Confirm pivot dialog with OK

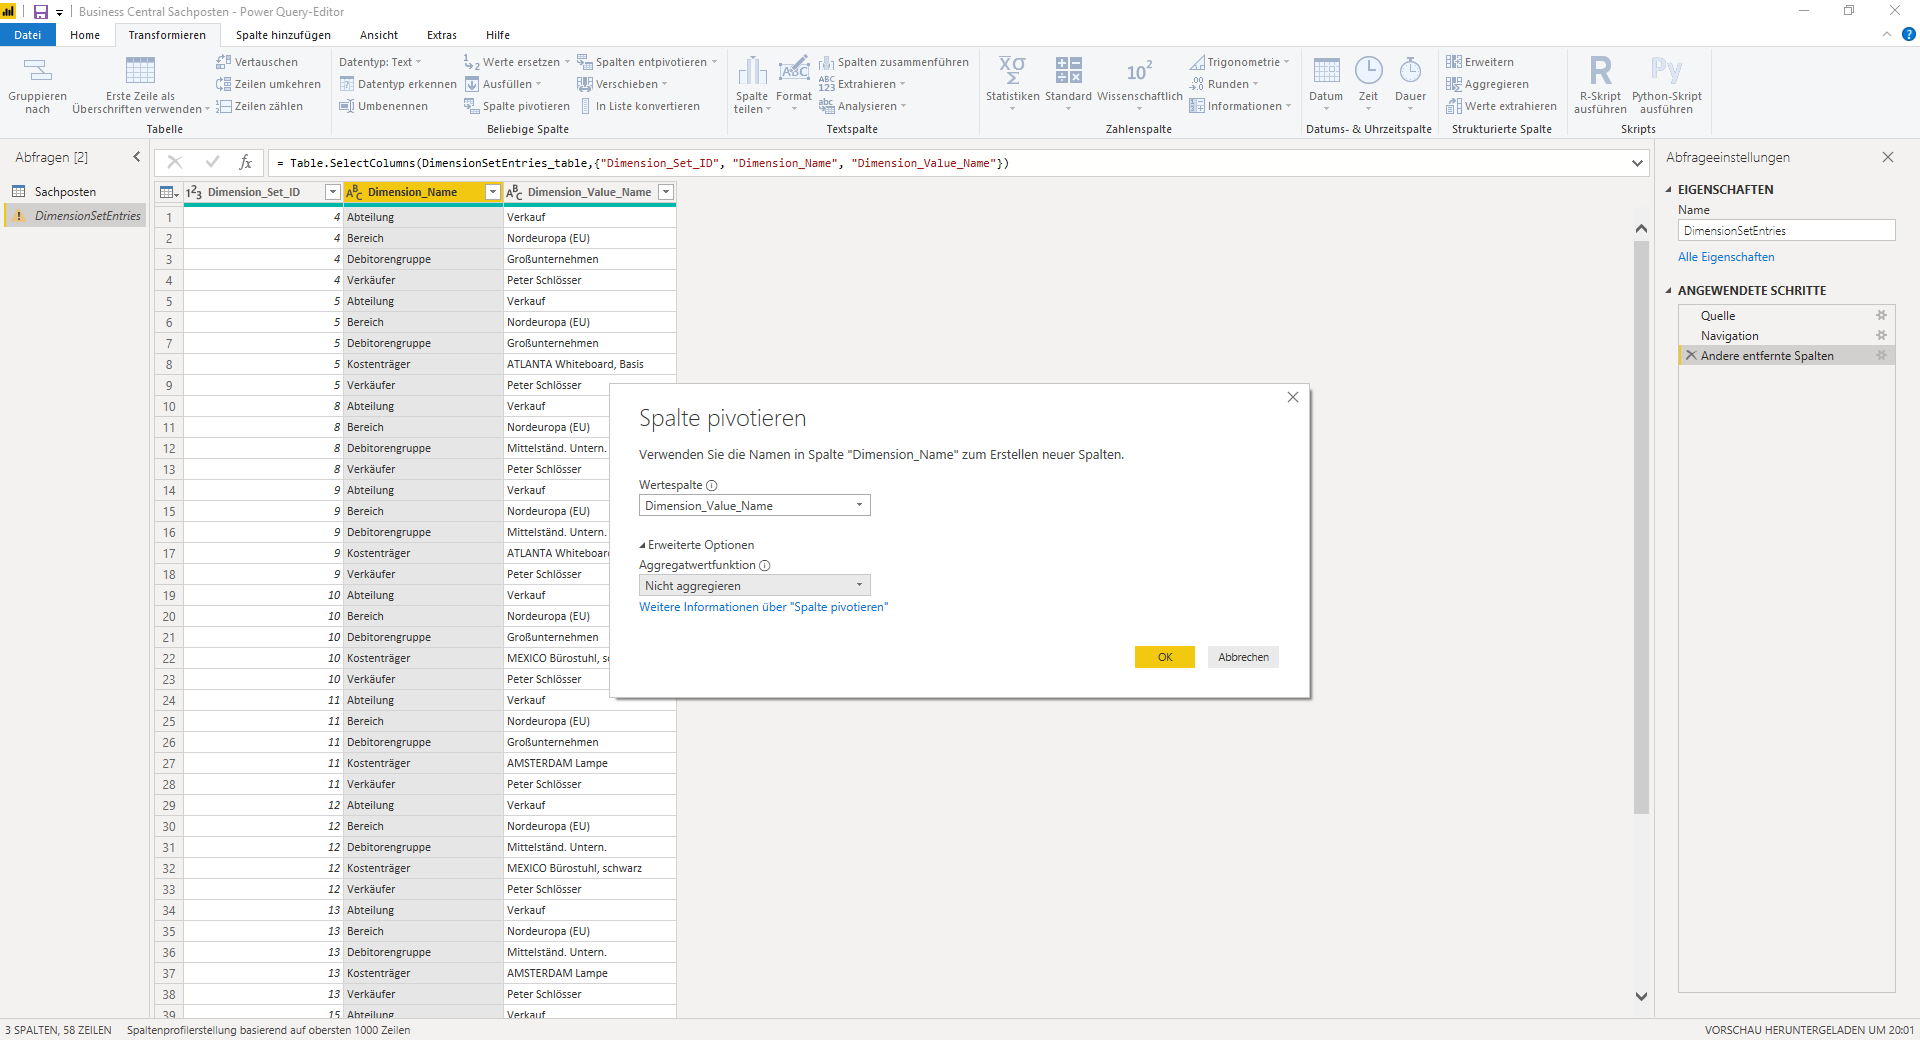pyautogui.click(x=1165, y=657)
